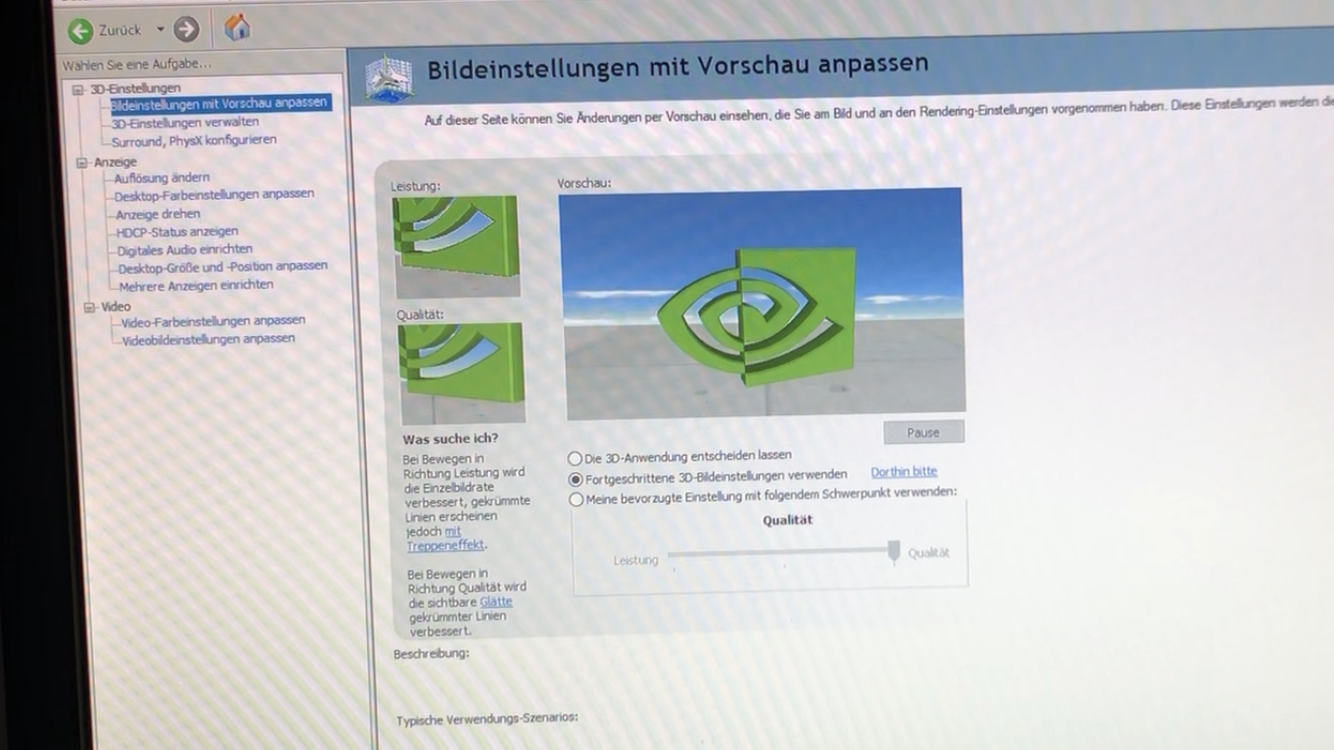
Task: Collapse the Video tree node
Action: (89, 307)
